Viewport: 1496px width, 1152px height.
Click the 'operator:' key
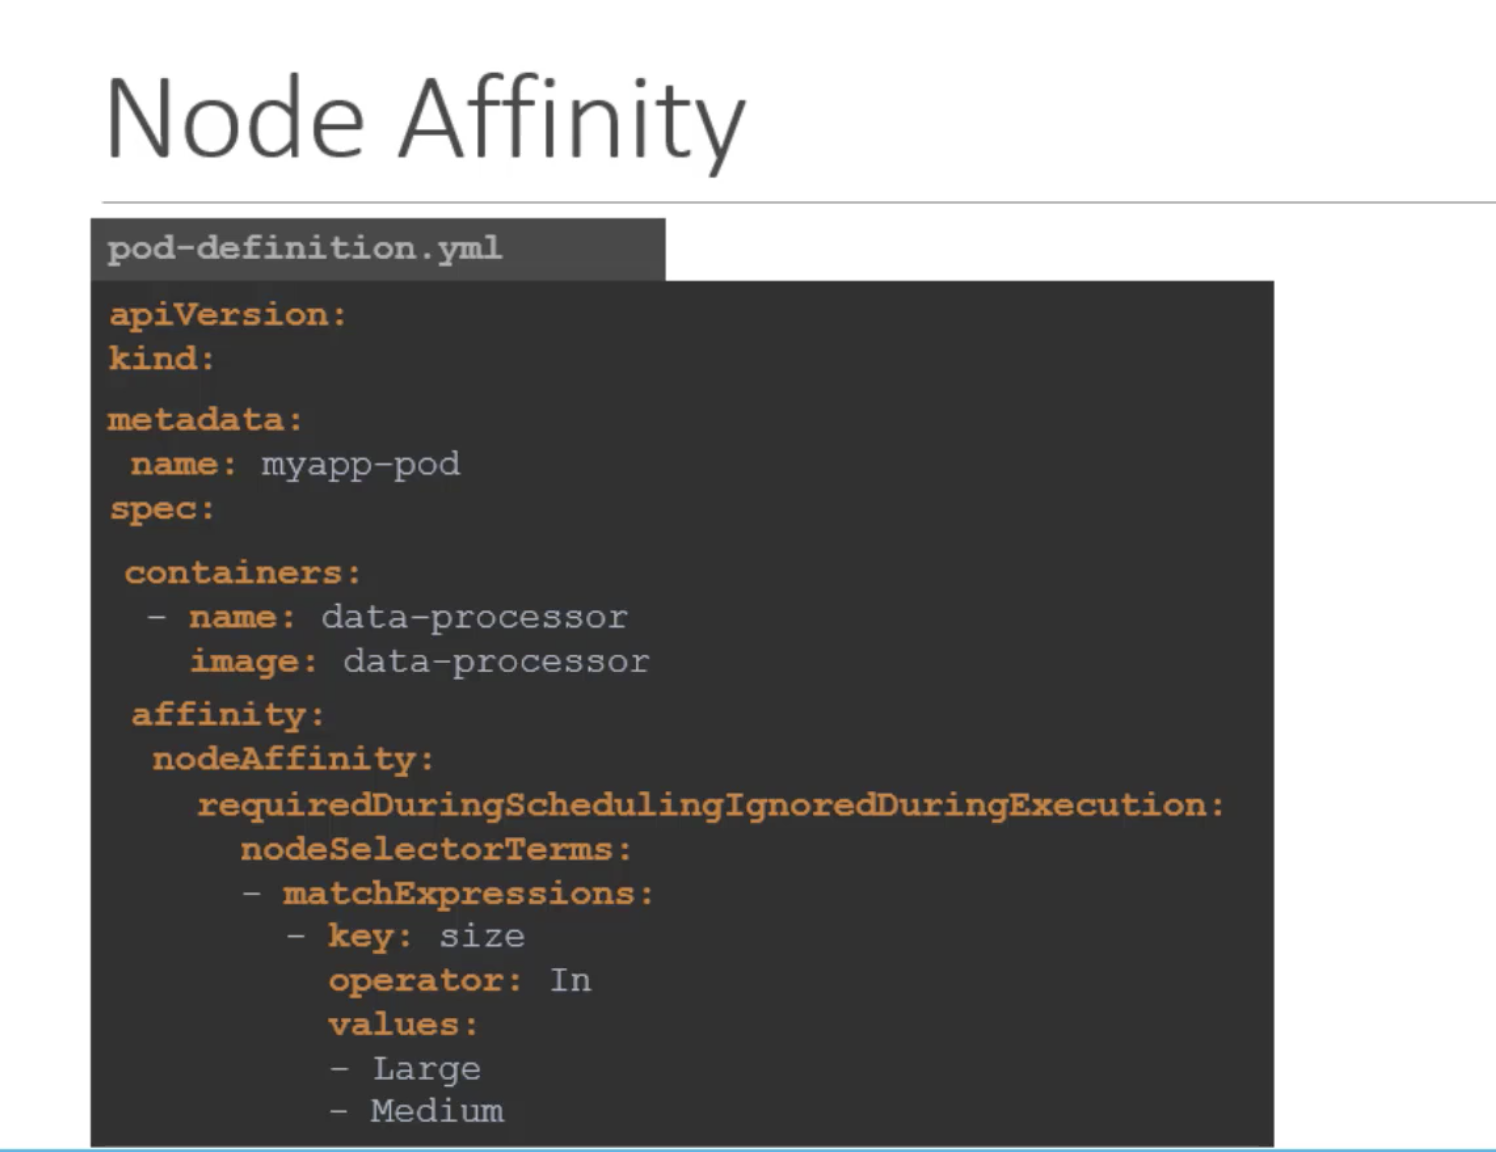pyautogui.click(x=425, y=982)
